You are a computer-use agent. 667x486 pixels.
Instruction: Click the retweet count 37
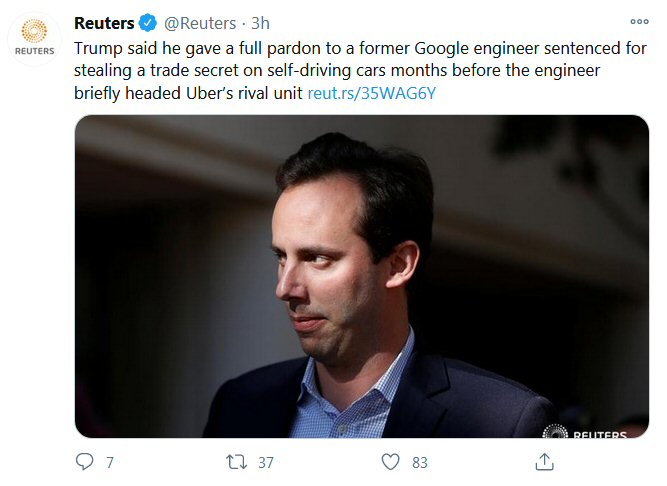pyautogui.click(x=265, y=463)
